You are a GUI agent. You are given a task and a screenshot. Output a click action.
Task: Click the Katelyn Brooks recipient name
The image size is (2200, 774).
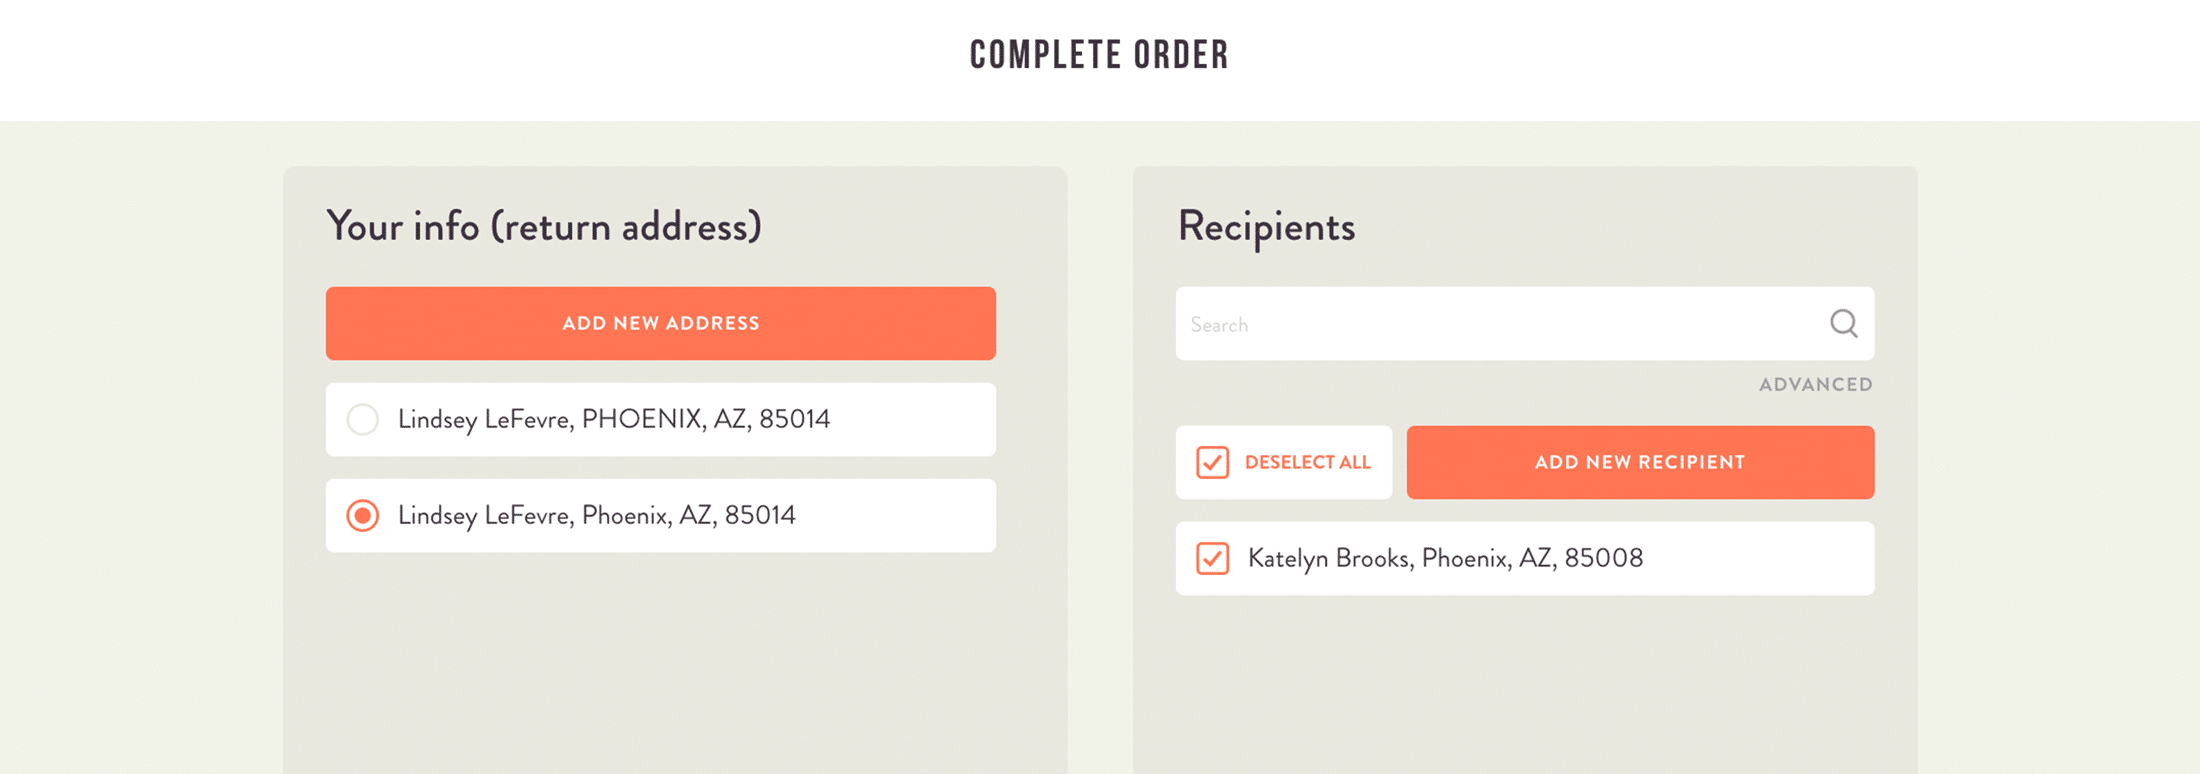(1328, 558)
